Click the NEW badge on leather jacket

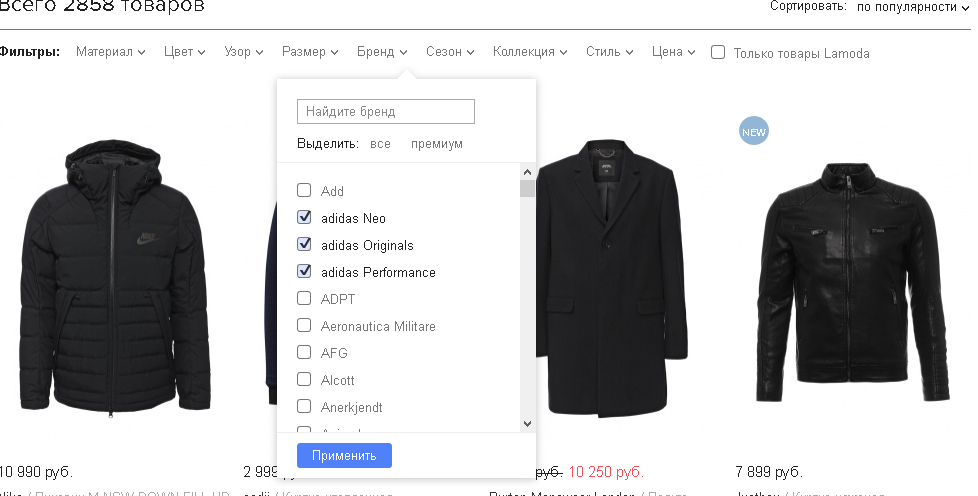pos(753,130)
